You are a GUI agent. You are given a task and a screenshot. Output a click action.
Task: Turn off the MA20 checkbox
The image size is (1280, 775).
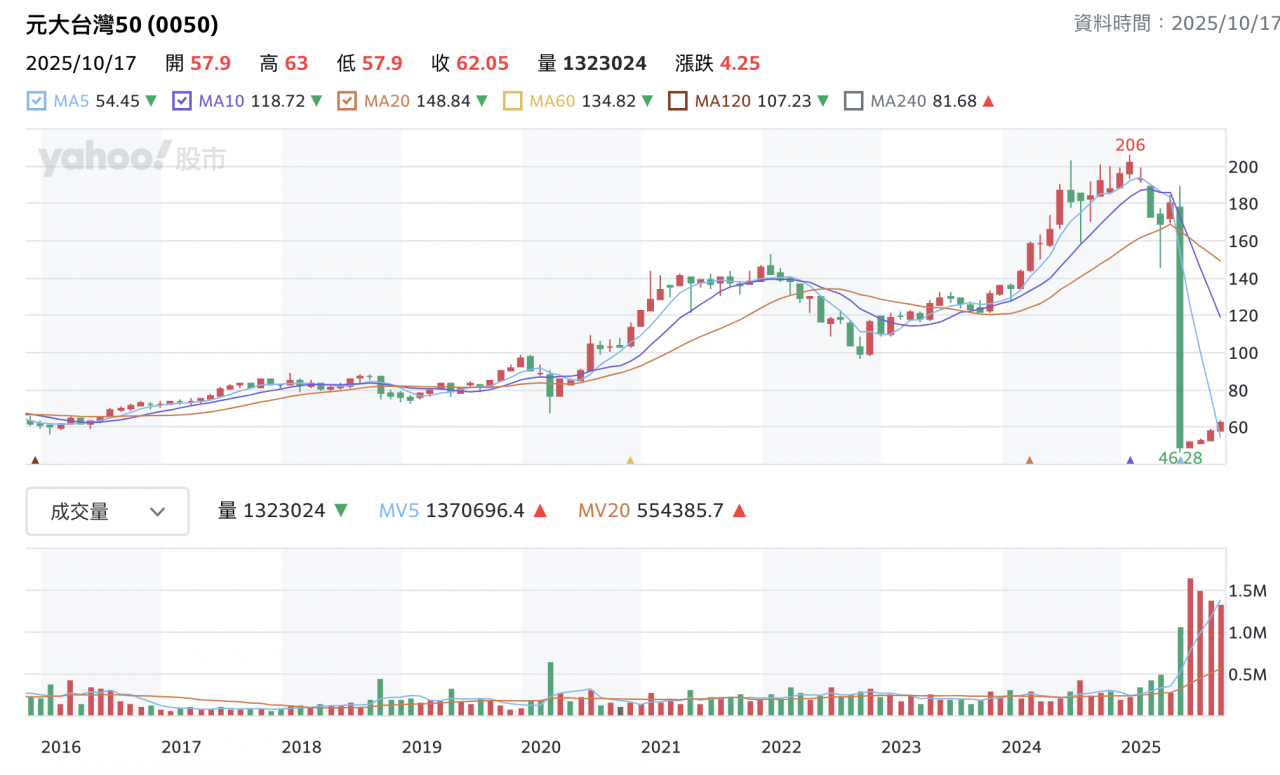click(347, 101)
